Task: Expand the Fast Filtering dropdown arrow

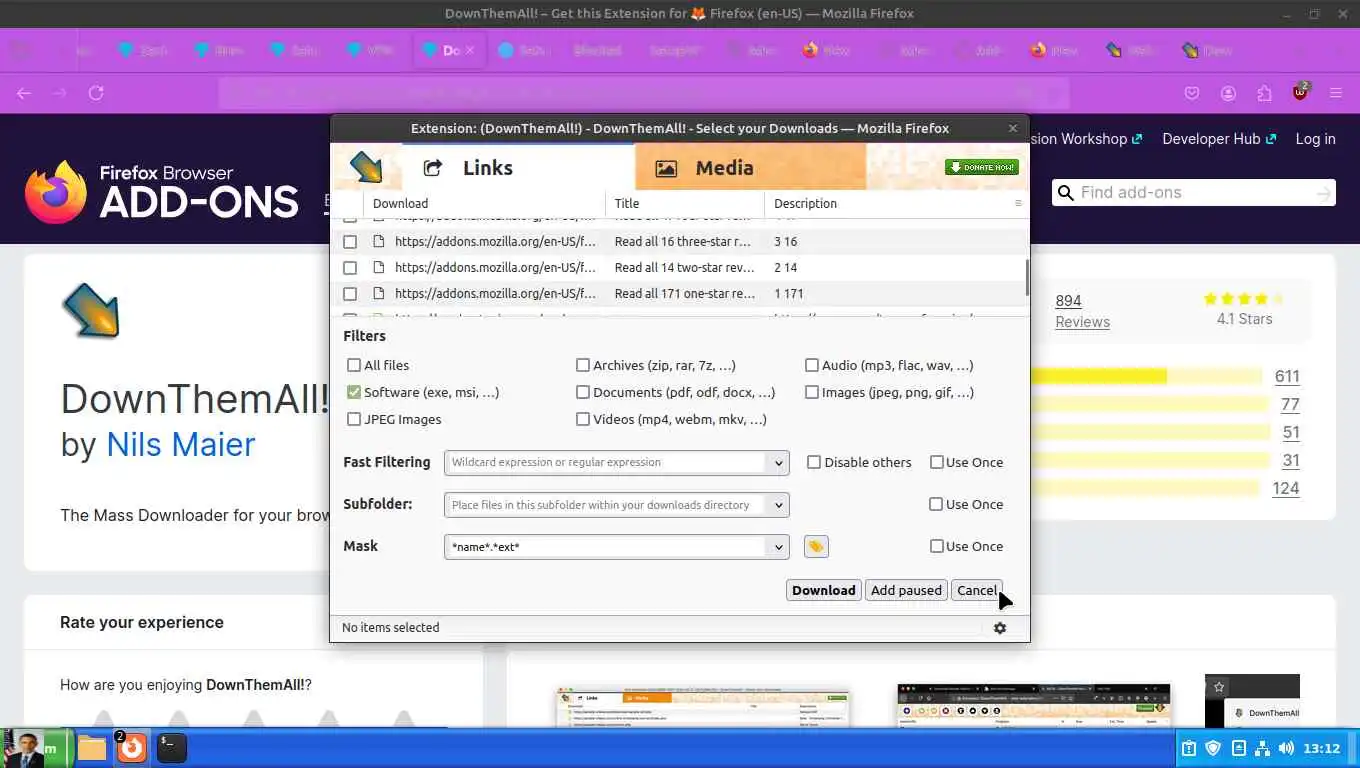Action: tap(778, 462)
